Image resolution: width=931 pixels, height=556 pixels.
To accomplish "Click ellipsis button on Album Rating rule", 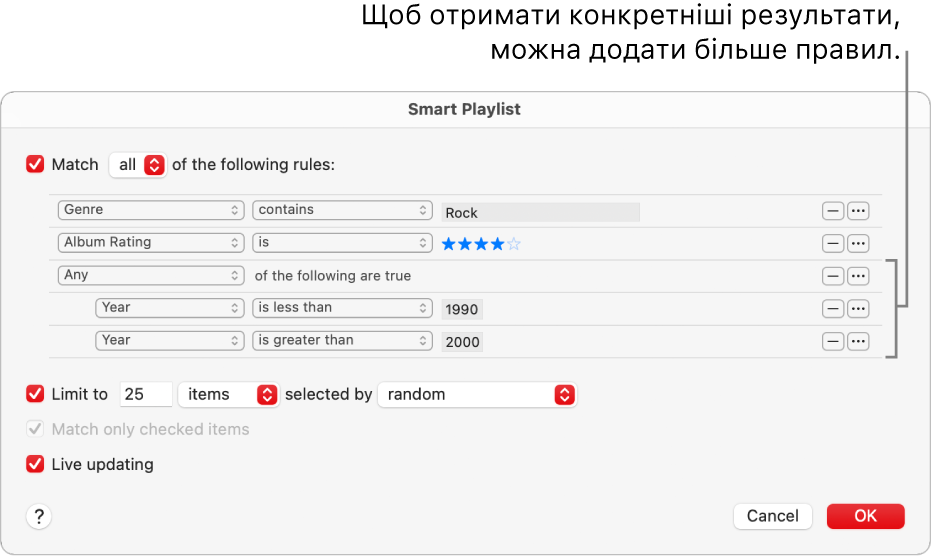I will pyautogui.click(x=858, y=243).
